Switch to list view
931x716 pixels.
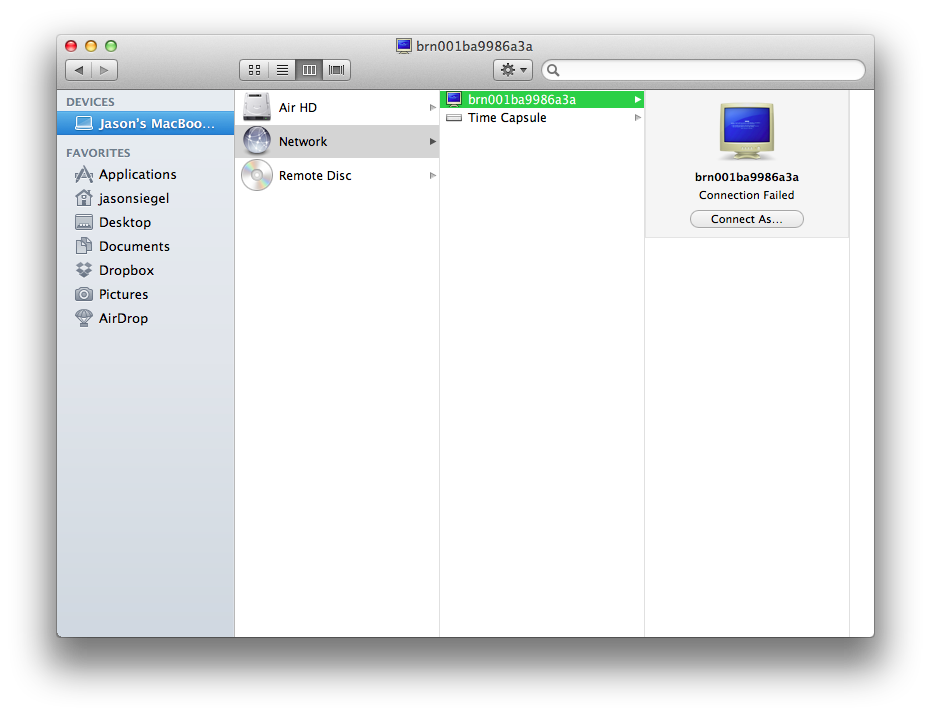(282, 70)
